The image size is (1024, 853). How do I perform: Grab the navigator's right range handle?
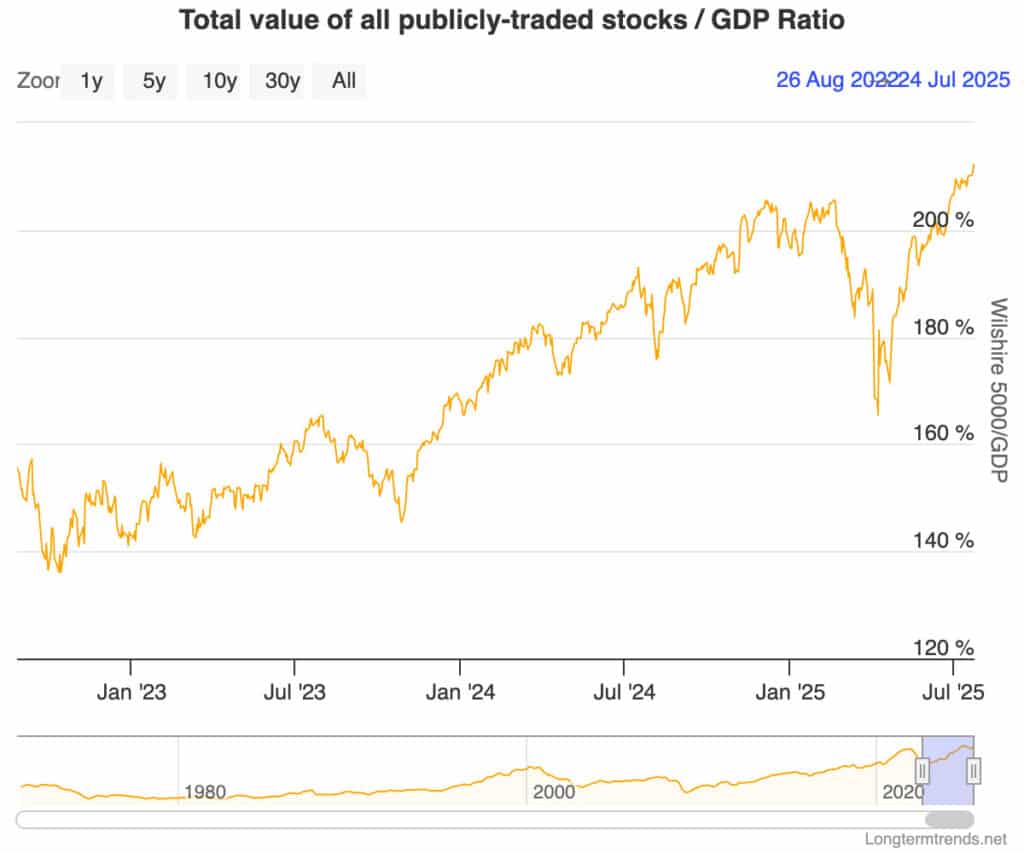(x=974, y=771)
